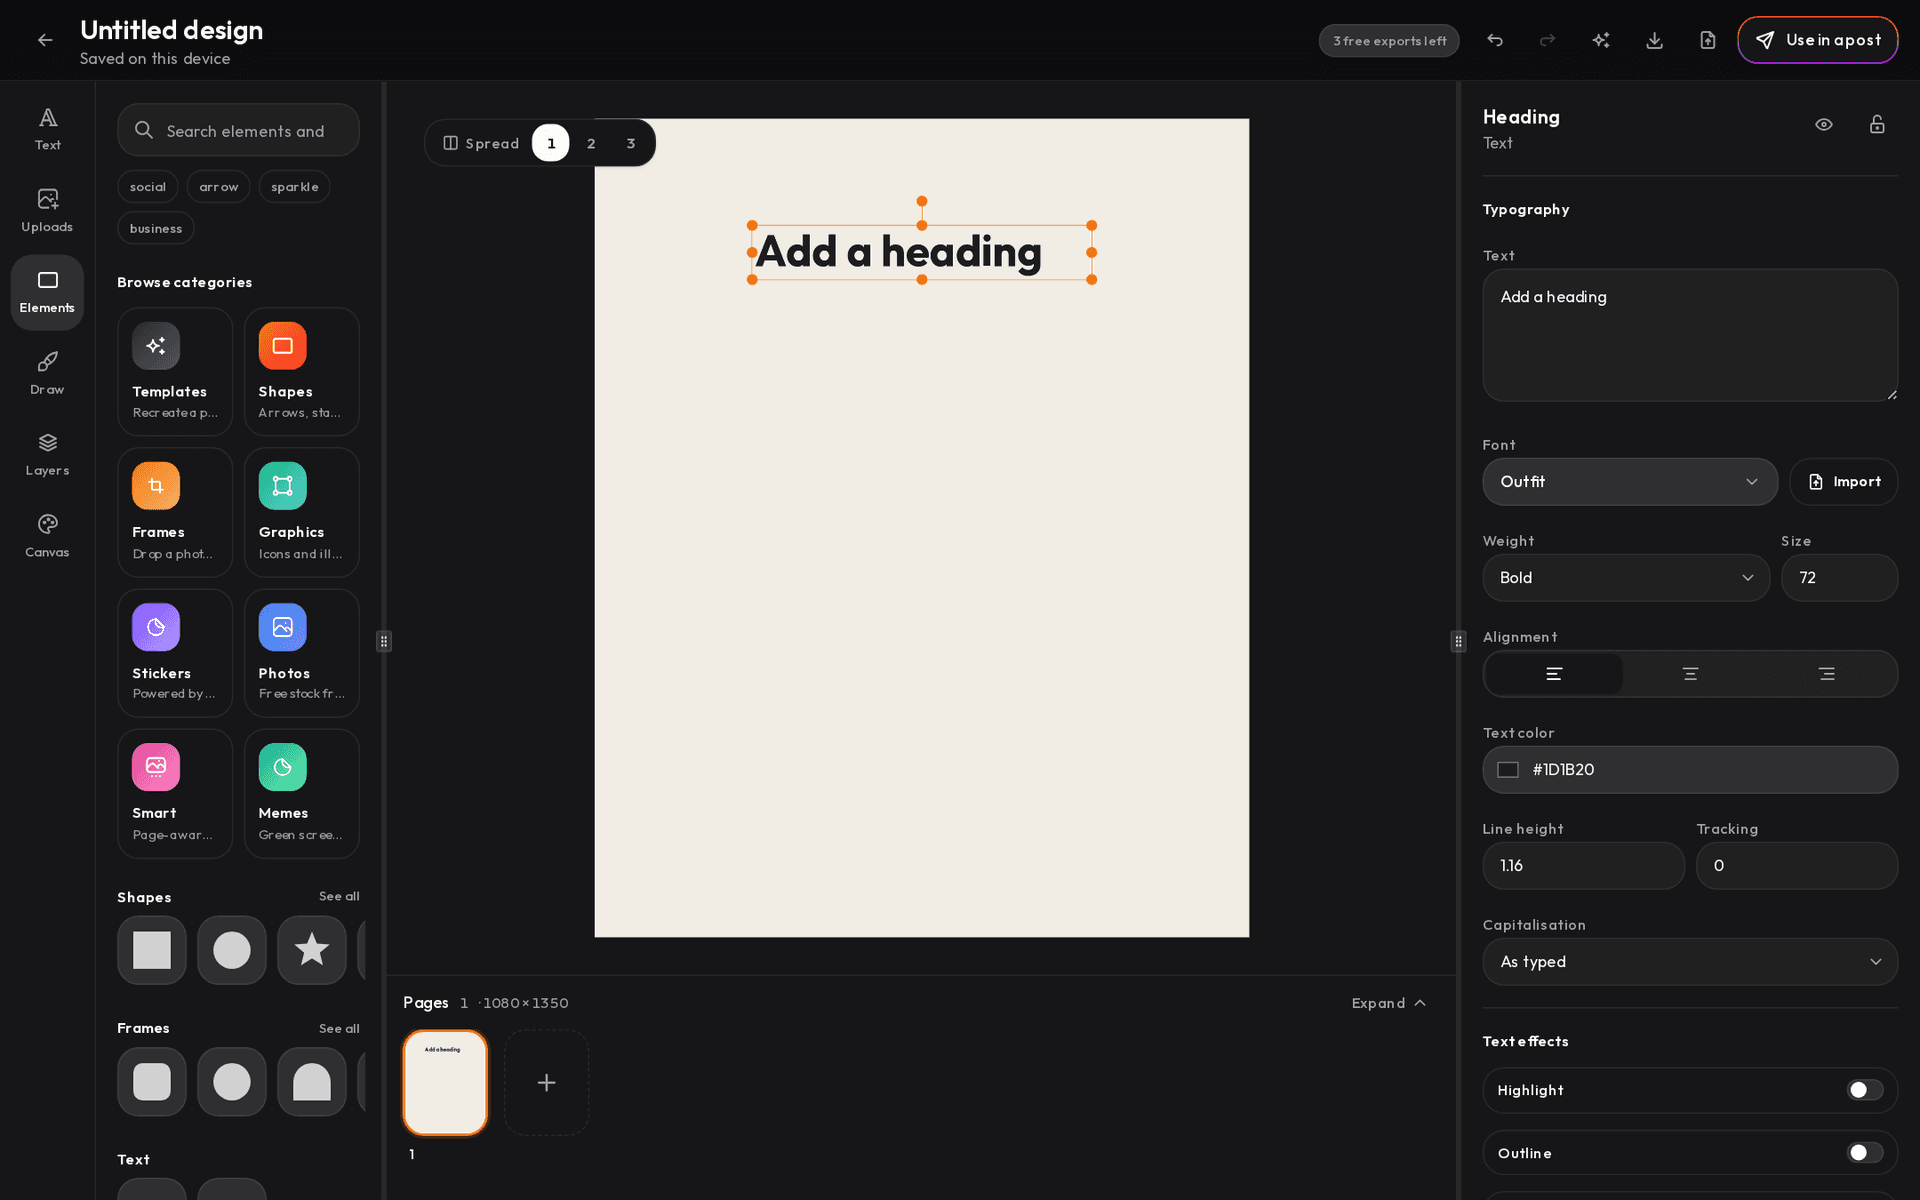Image resolution: width=1920 pixels, height=1200 pixels.
Task: Switch to page tab 3
Action: 631,143
